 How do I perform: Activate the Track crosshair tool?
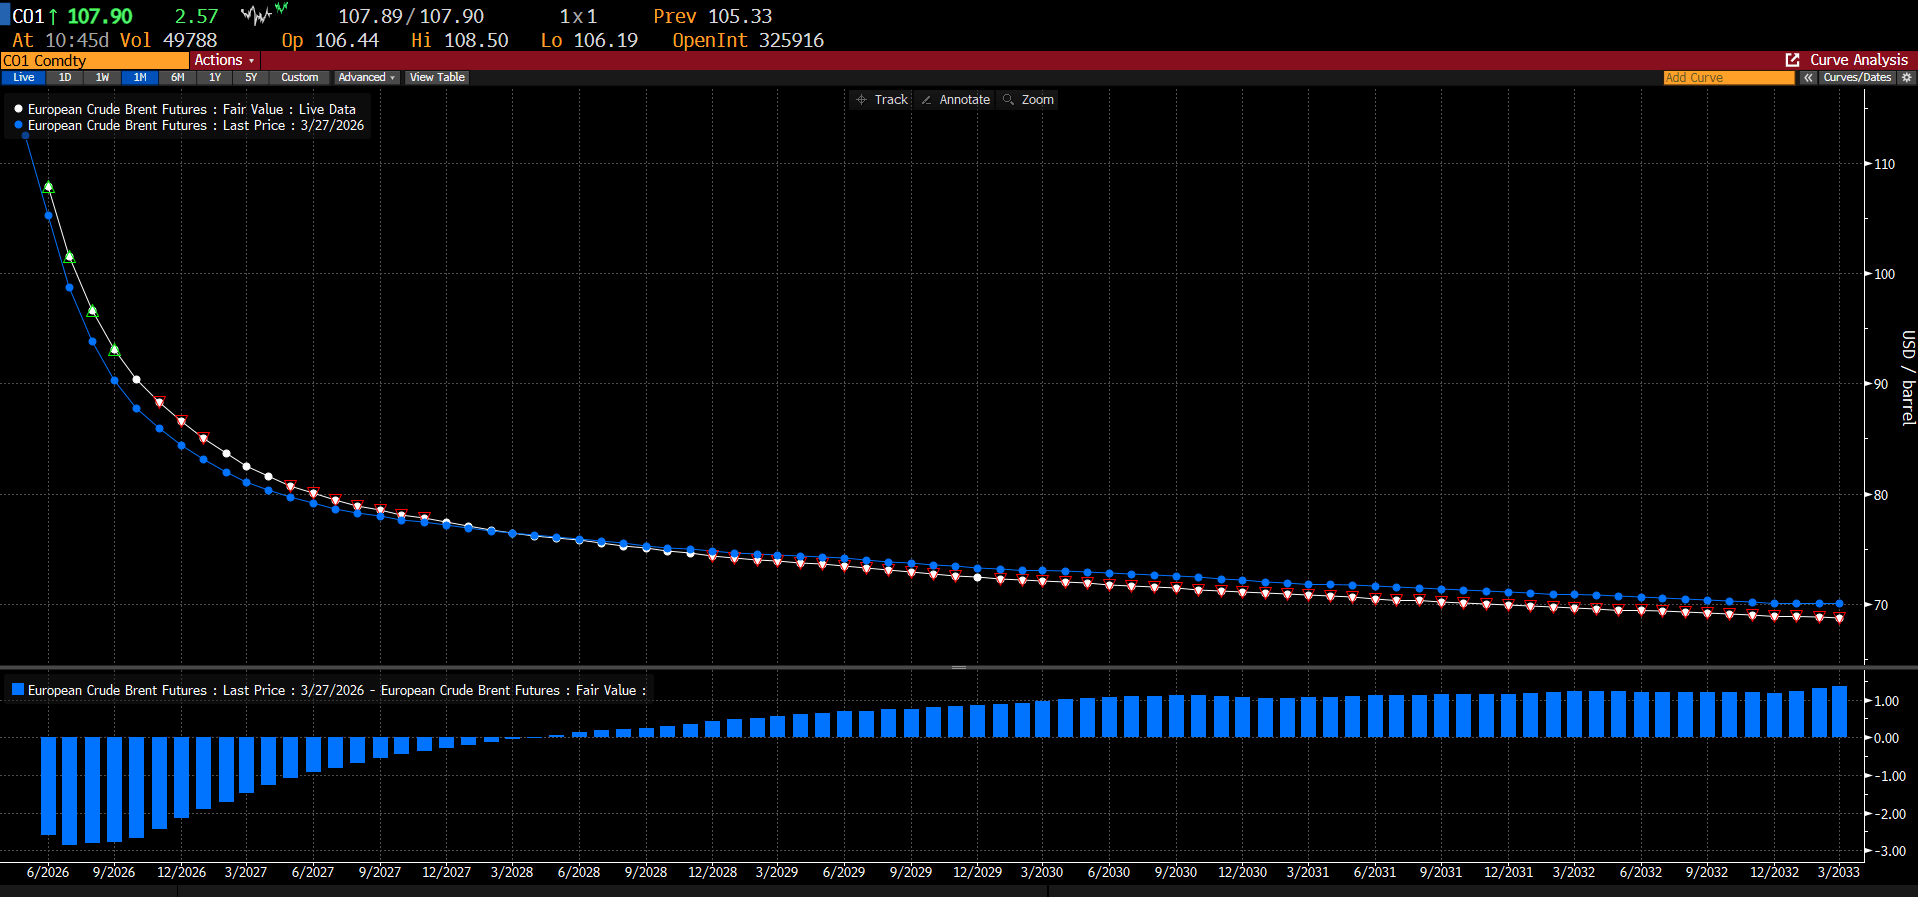881,99
